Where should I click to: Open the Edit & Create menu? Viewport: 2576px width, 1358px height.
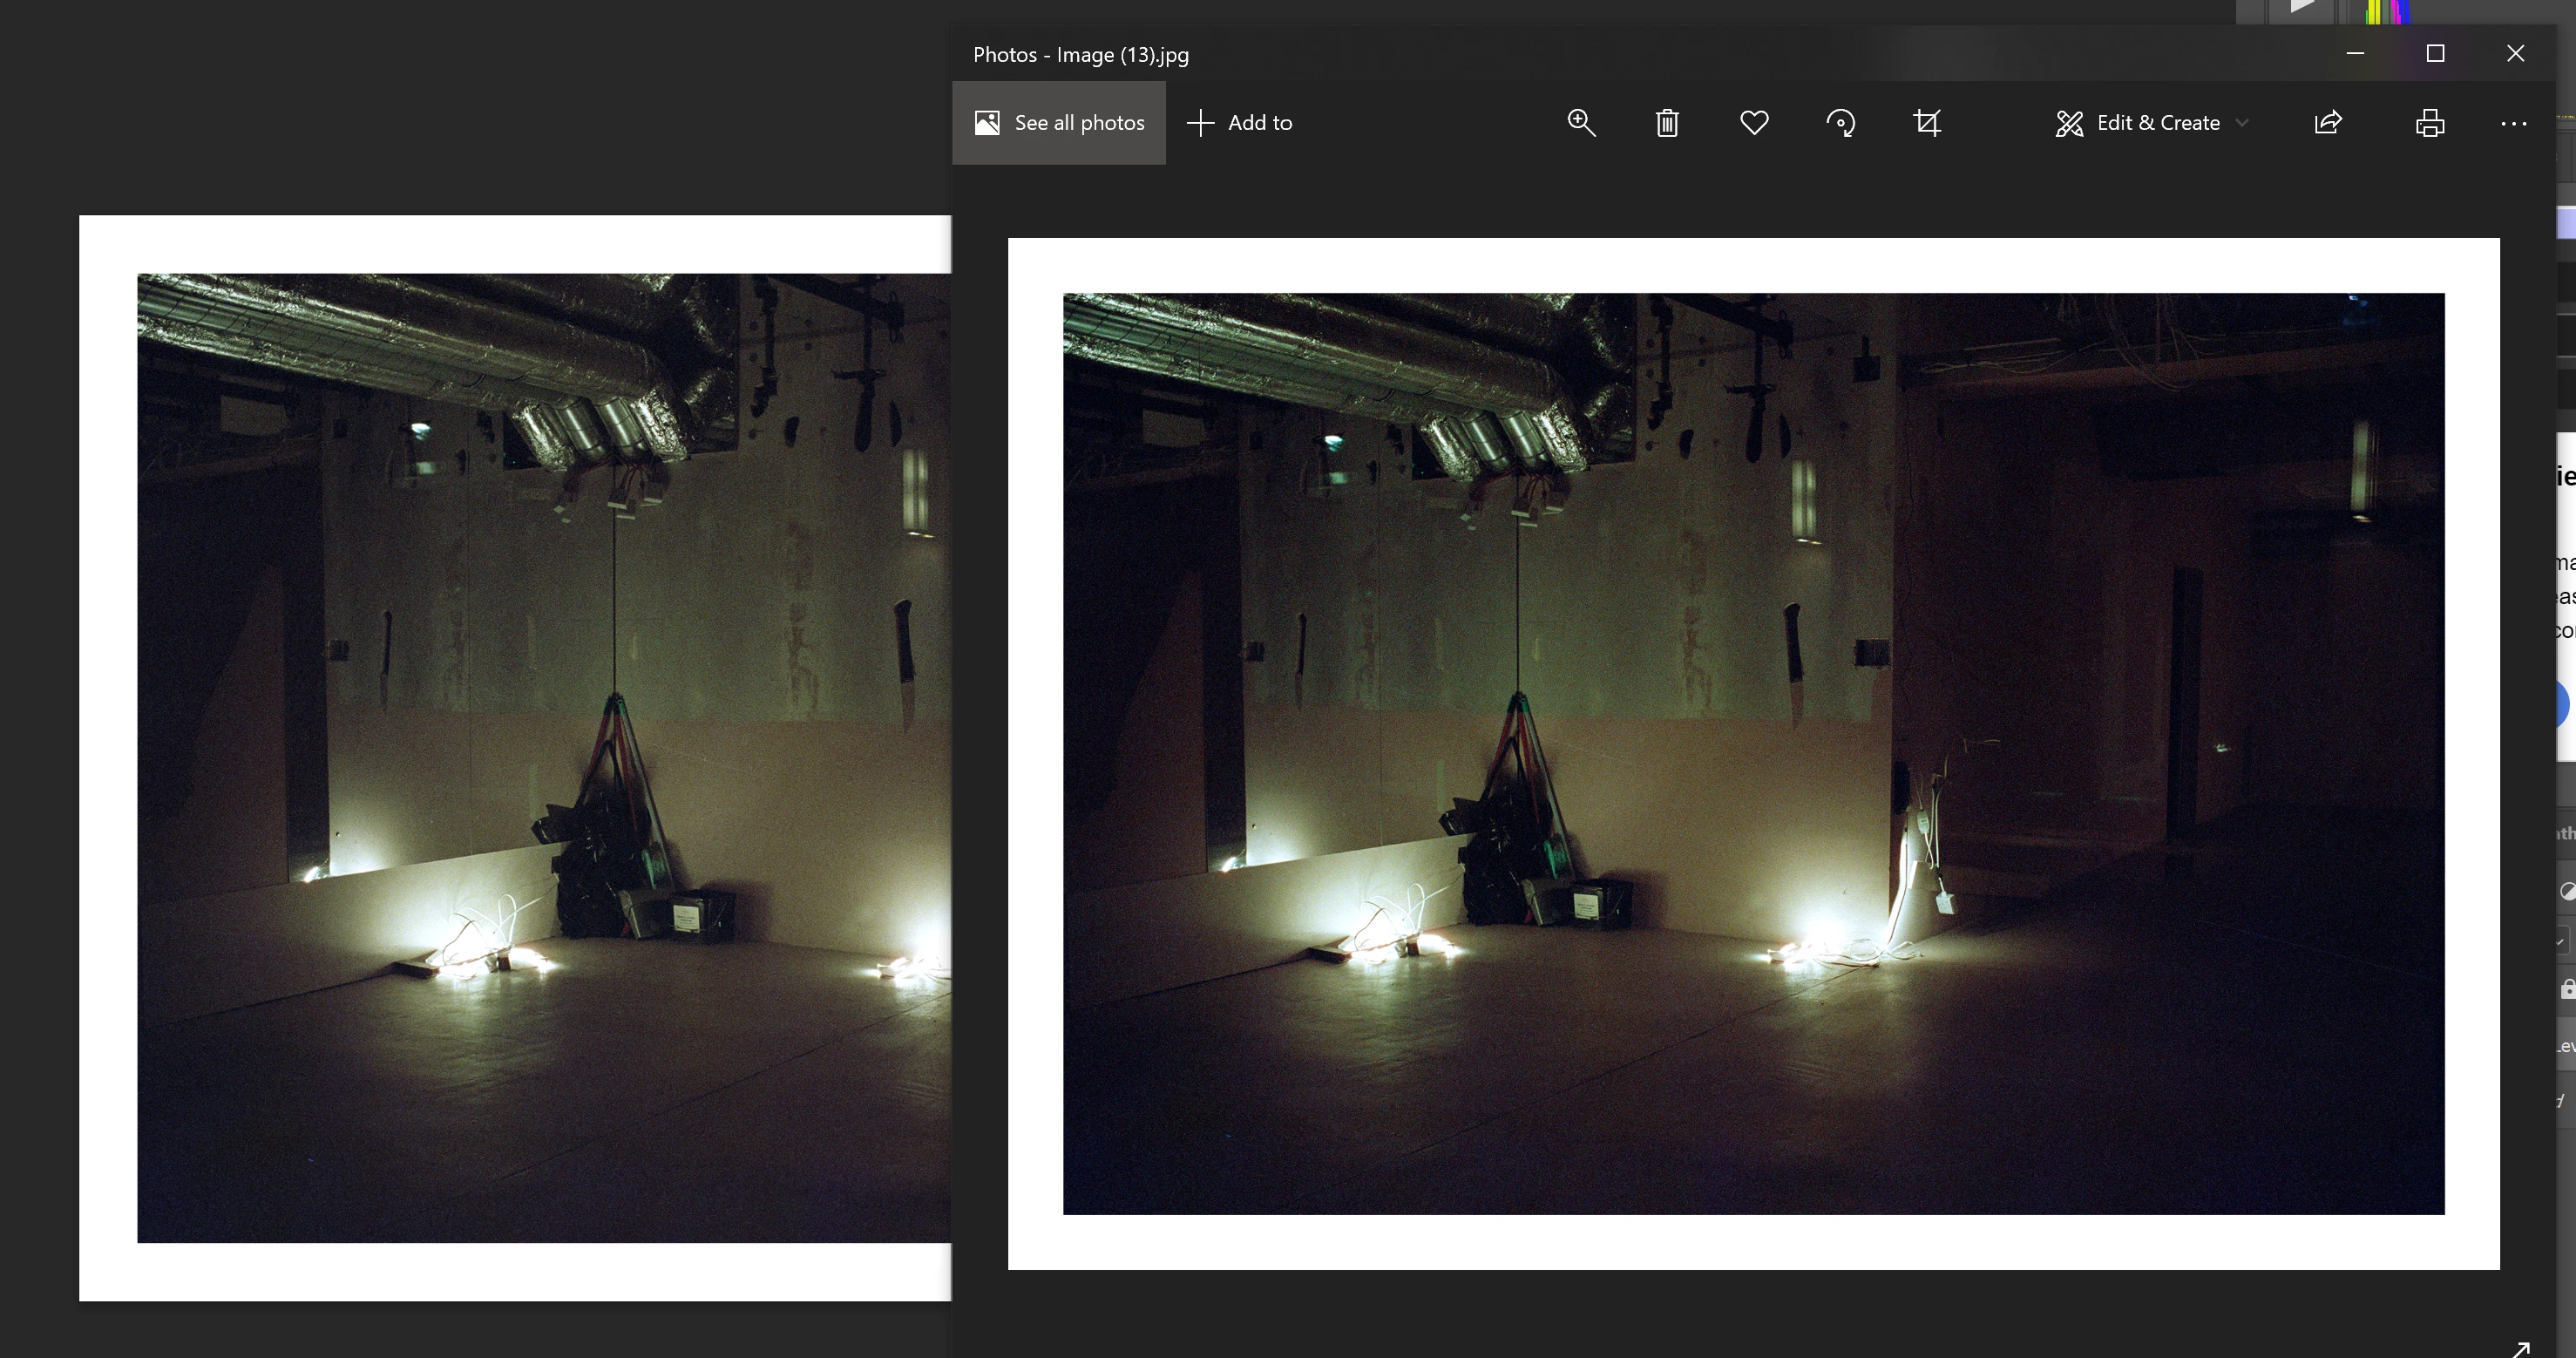[x=2157, y=123]
